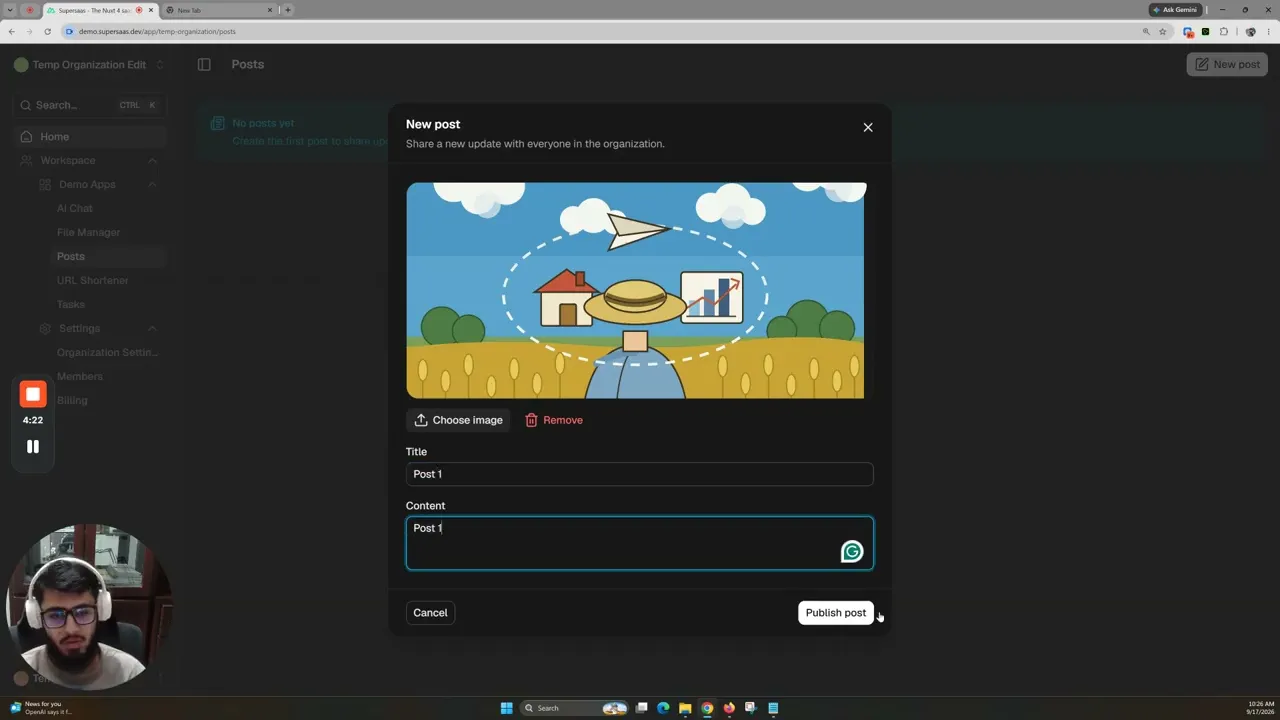Click the Workspace users icon
This screenshot has height=720, width=1280.
26,160
